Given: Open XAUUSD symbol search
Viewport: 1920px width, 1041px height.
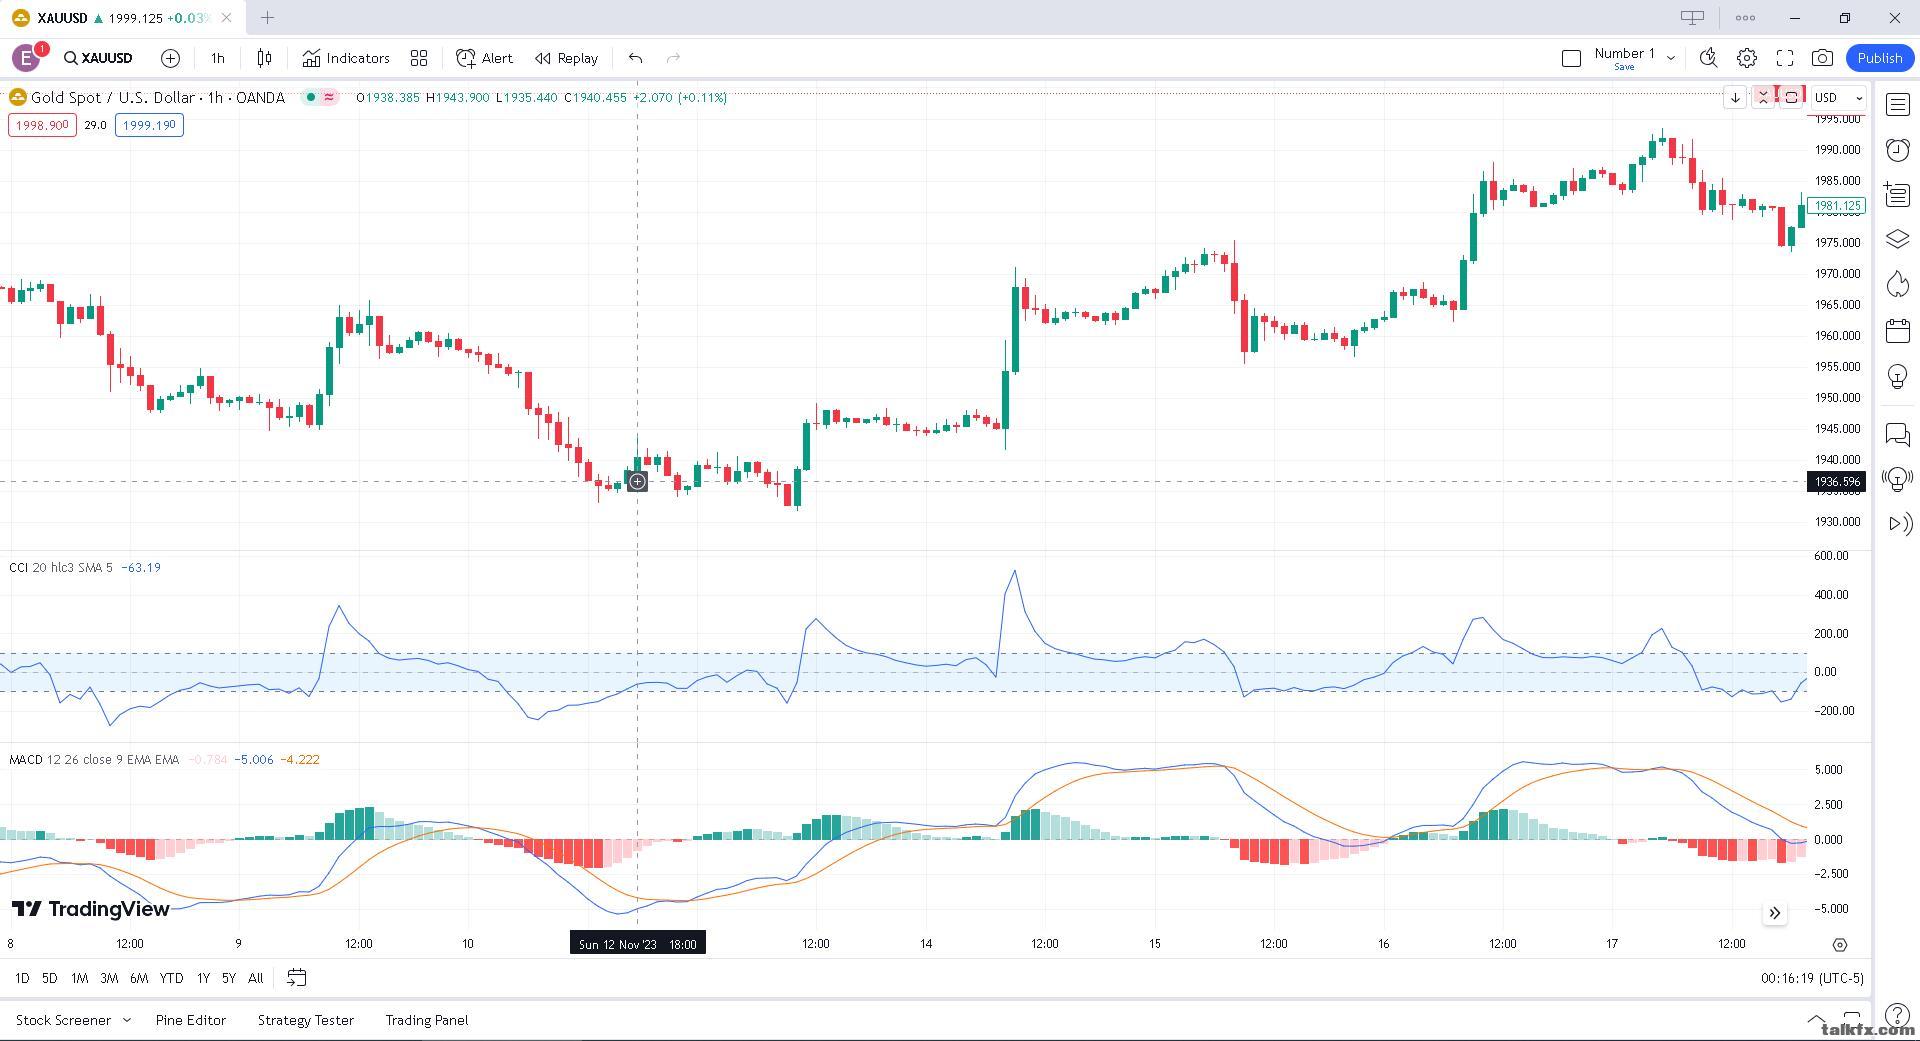Looking at the screenshot, I should tap(98, 58).
